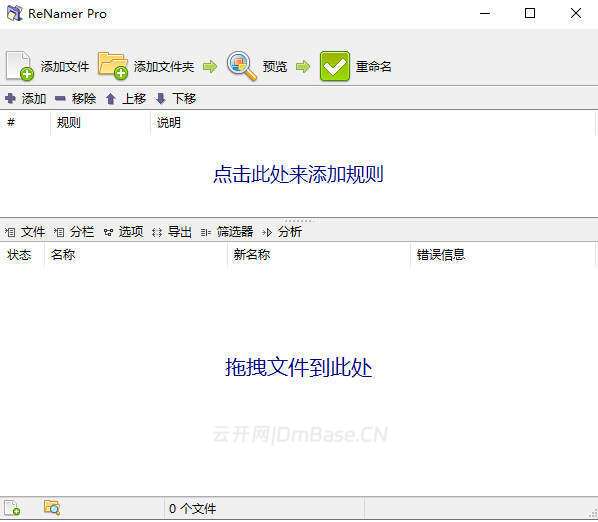This screenshot has width=598, height=522.
Task: Click the # column header in rules list
Action: 25,122
